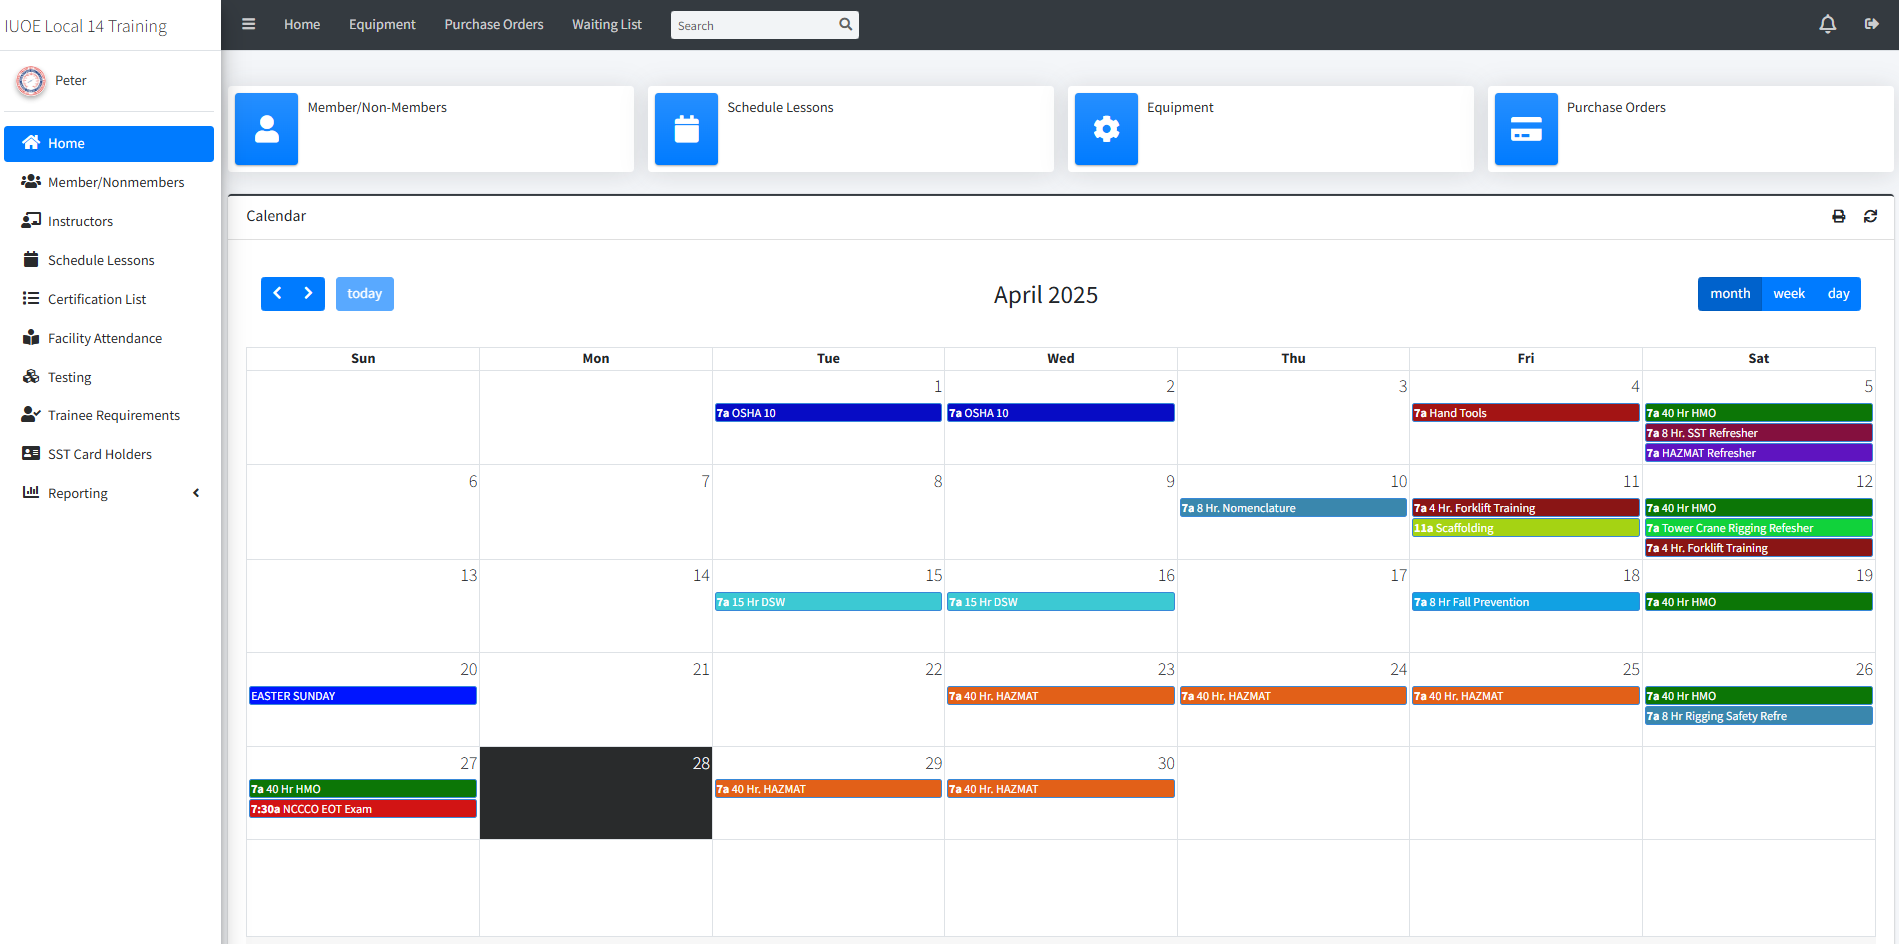The height and width of the screenshot is (944, 1899).
Task: Click the today button
Action: 364,294
